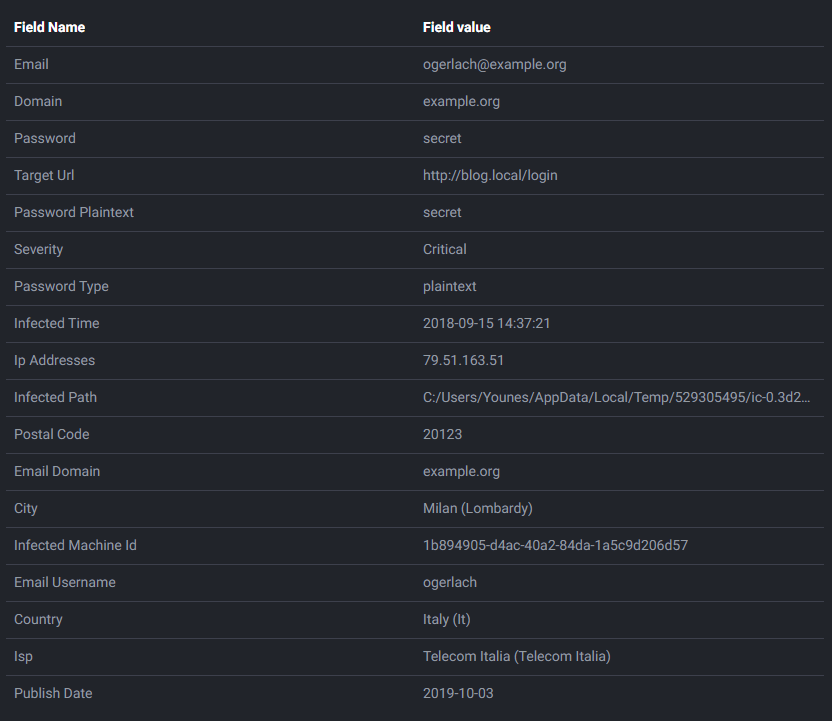The image size is (832, 721).
Task: Select the Email Username value ogerlach
Action: pos(450,582)
